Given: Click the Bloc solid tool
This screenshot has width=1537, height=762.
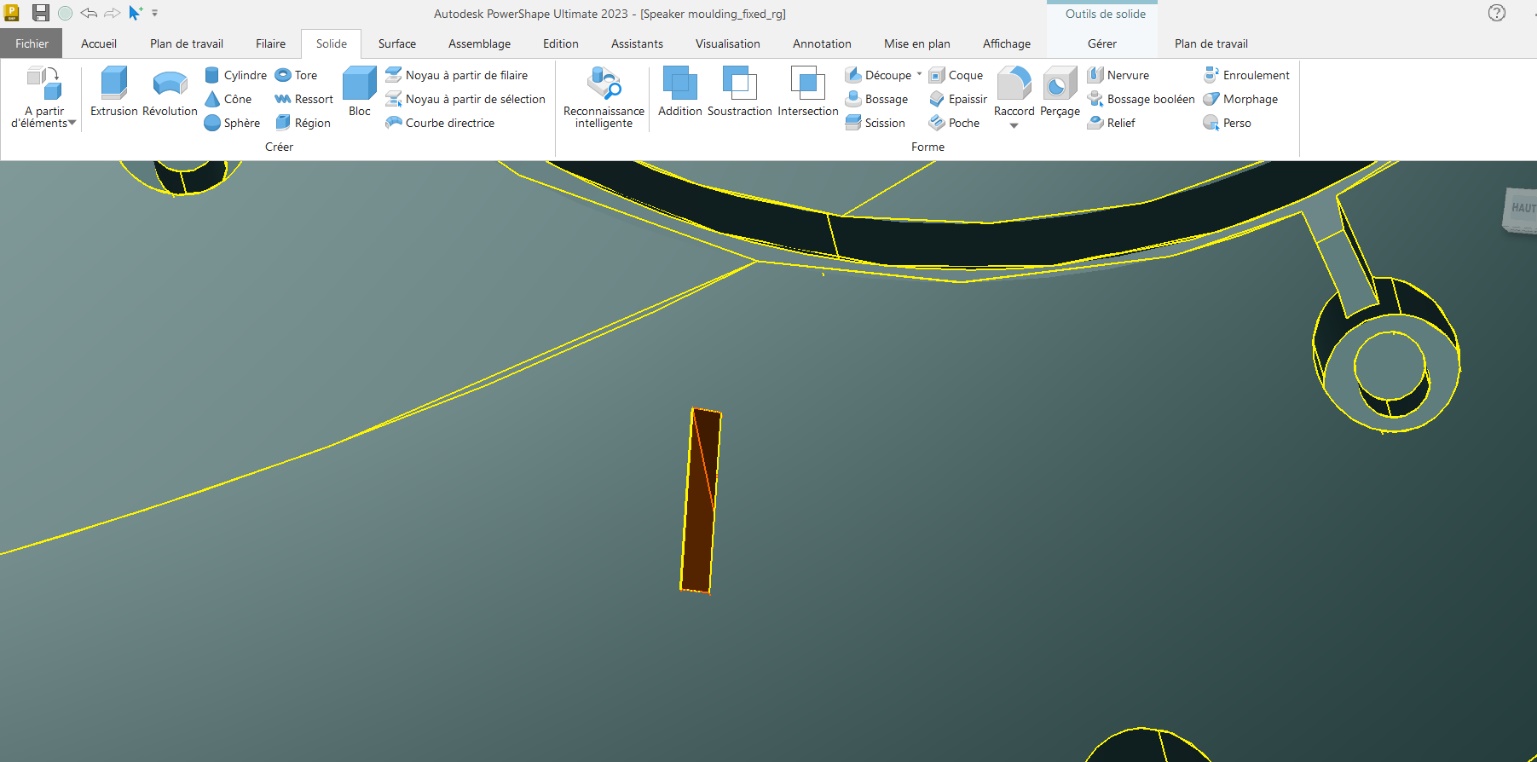Looking at the screenshot, I should pyautogui.click(x=359, y=92).
